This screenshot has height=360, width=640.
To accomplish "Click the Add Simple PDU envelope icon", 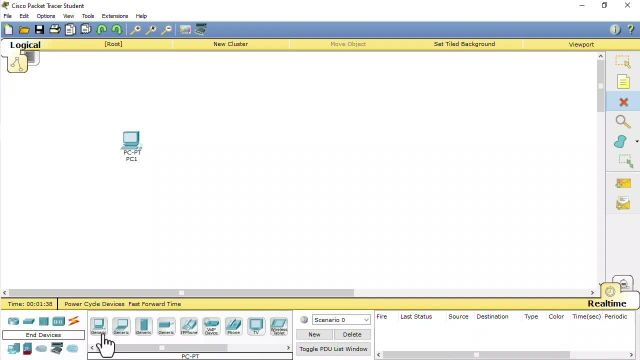I will (x=623, y=183).
